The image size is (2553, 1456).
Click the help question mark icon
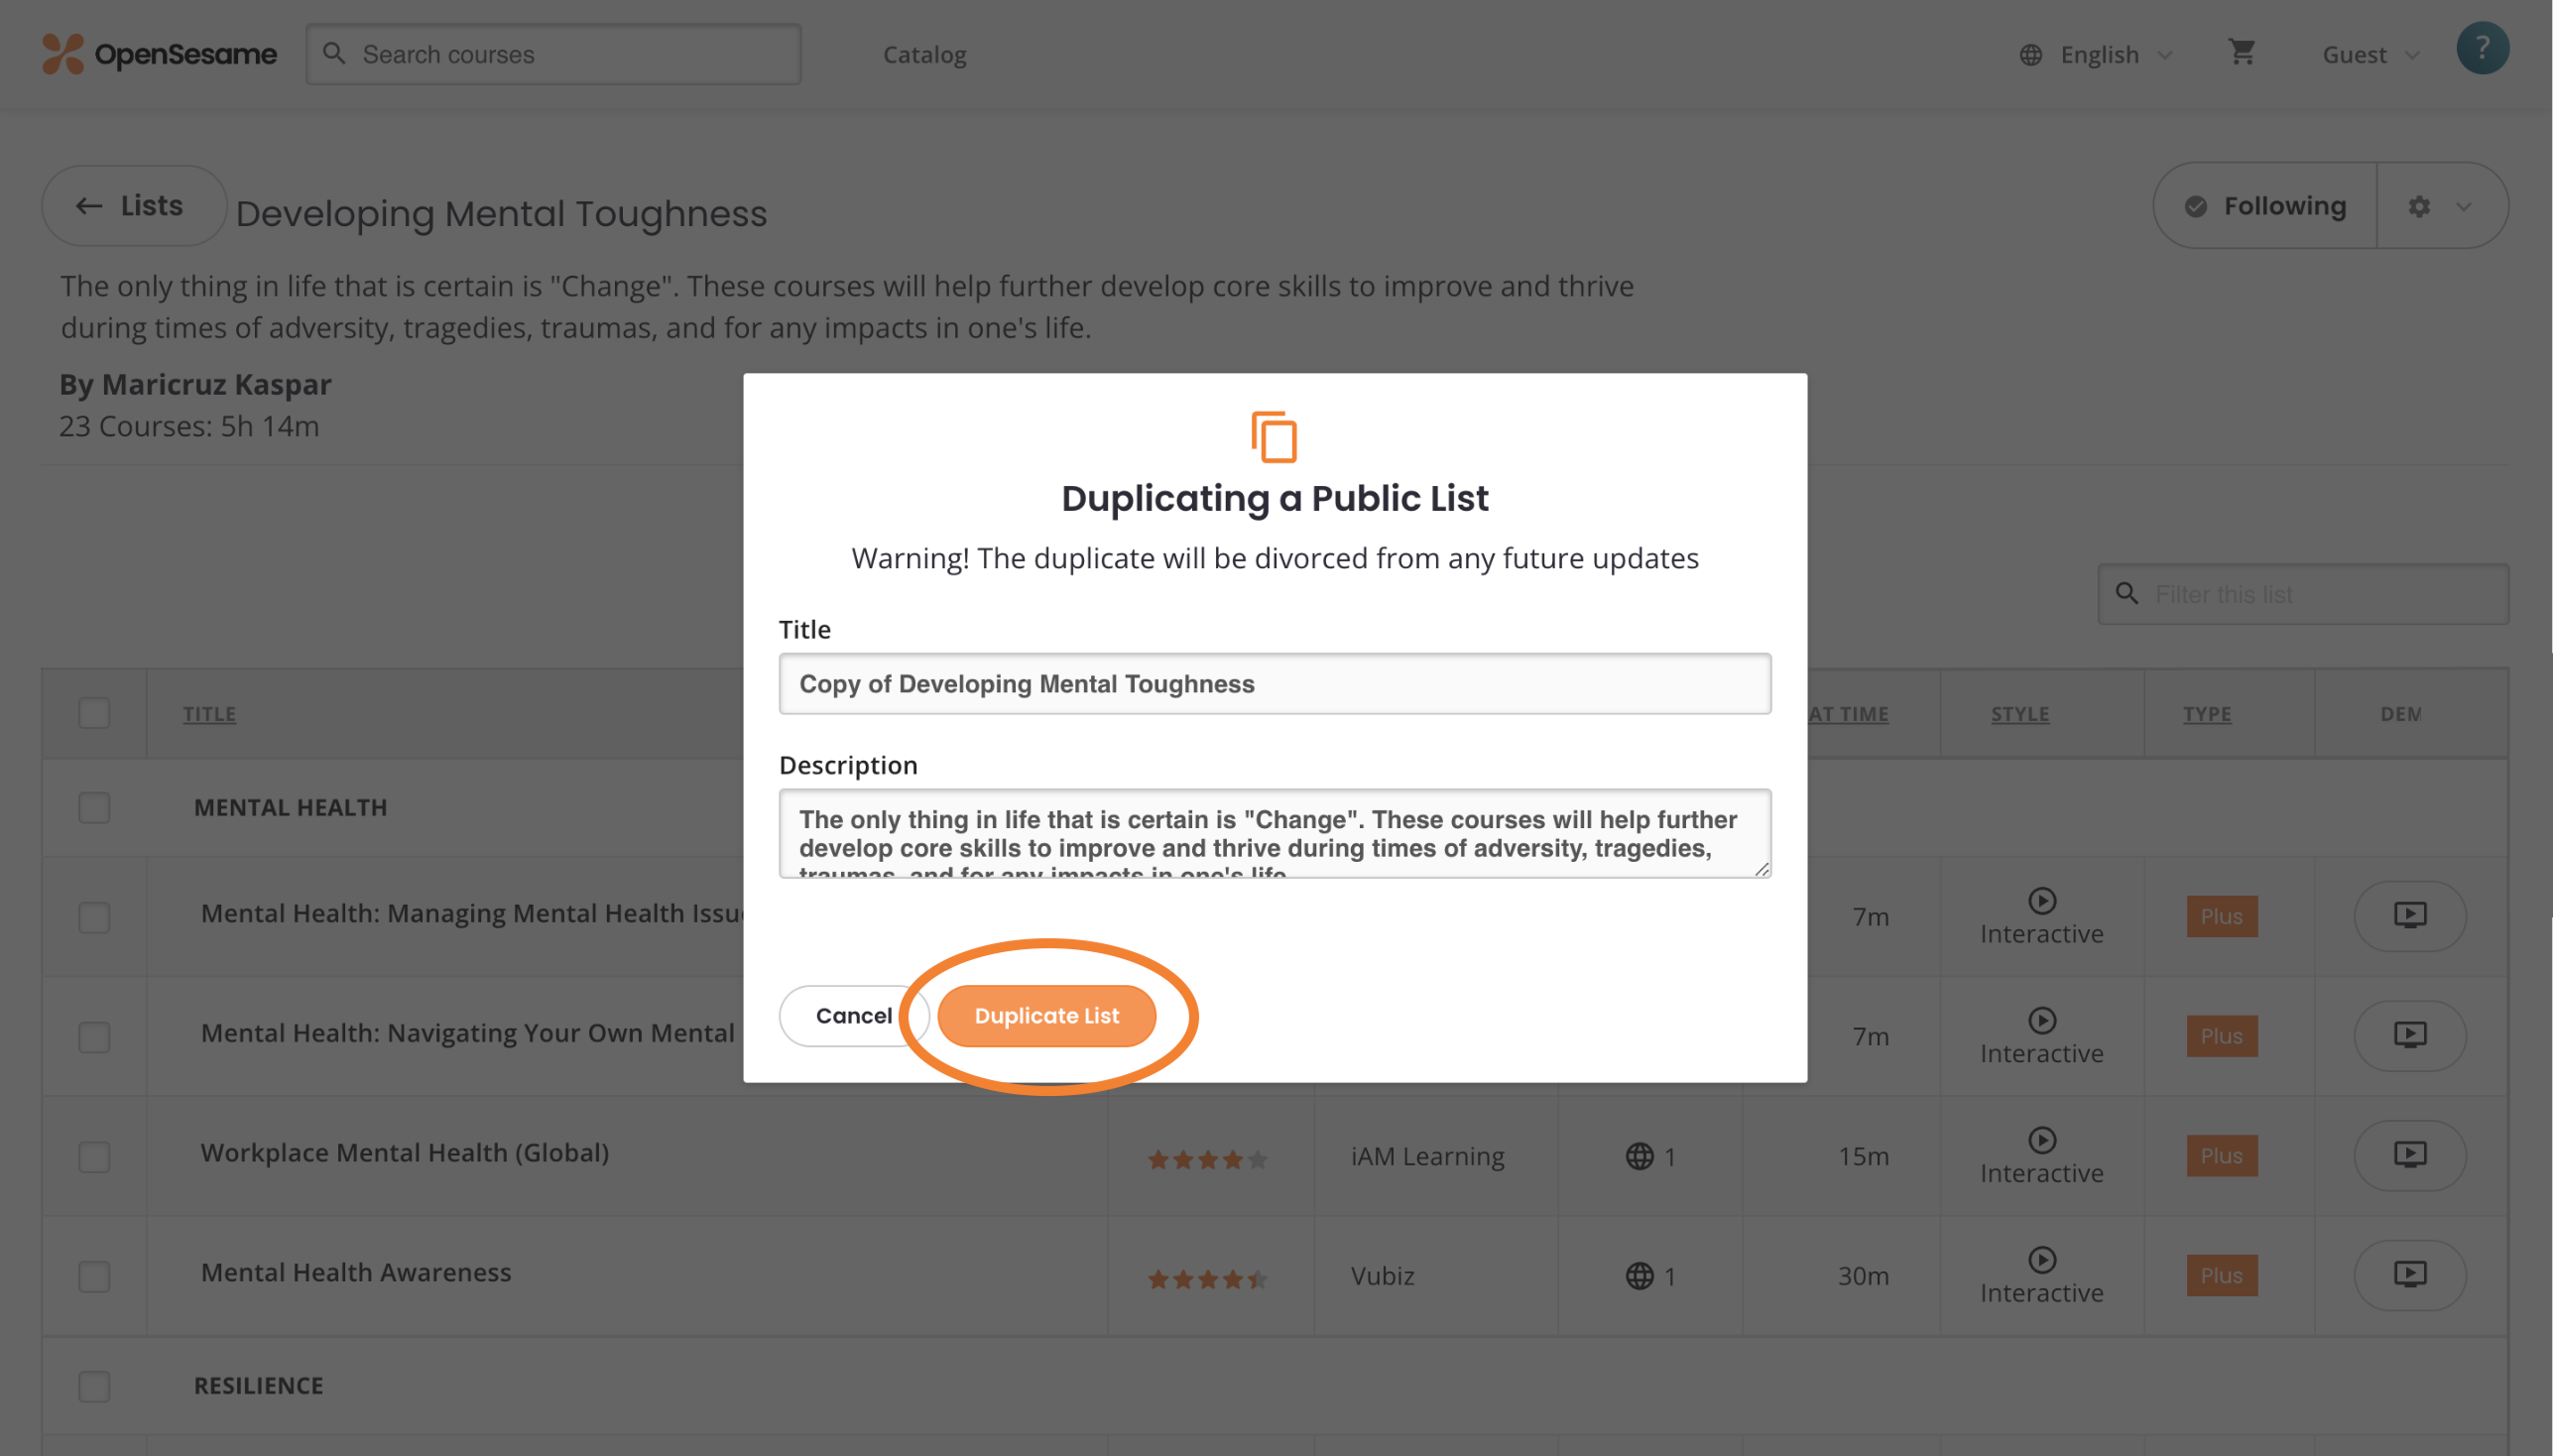pos(2482,49)
